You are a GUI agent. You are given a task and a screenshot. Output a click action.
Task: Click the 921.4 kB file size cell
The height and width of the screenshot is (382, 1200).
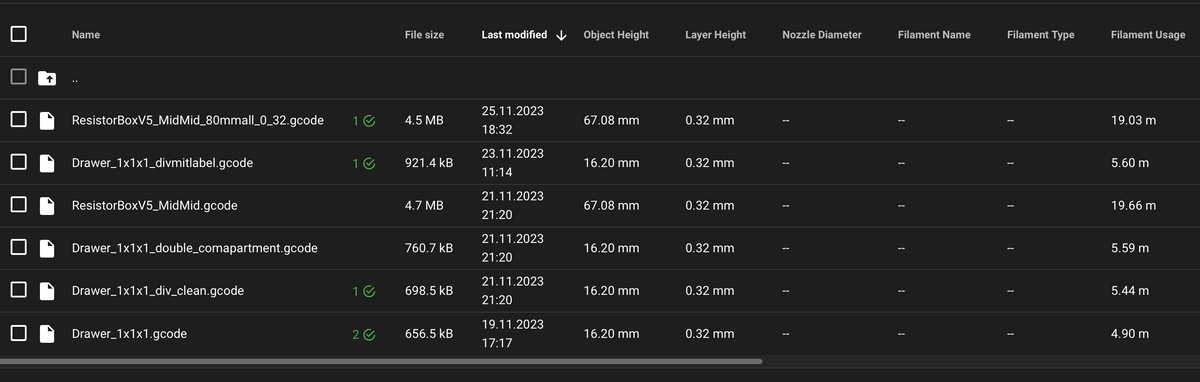(x=428, y=162)
